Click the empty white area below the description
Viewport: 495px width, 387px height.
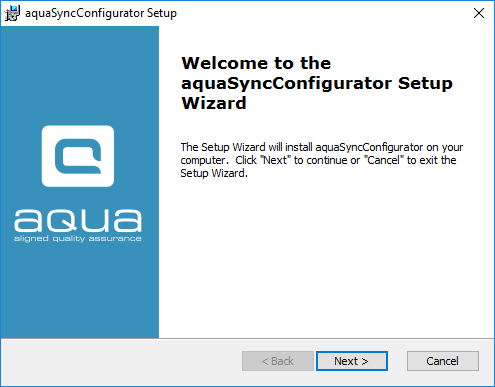coord(327,258)
